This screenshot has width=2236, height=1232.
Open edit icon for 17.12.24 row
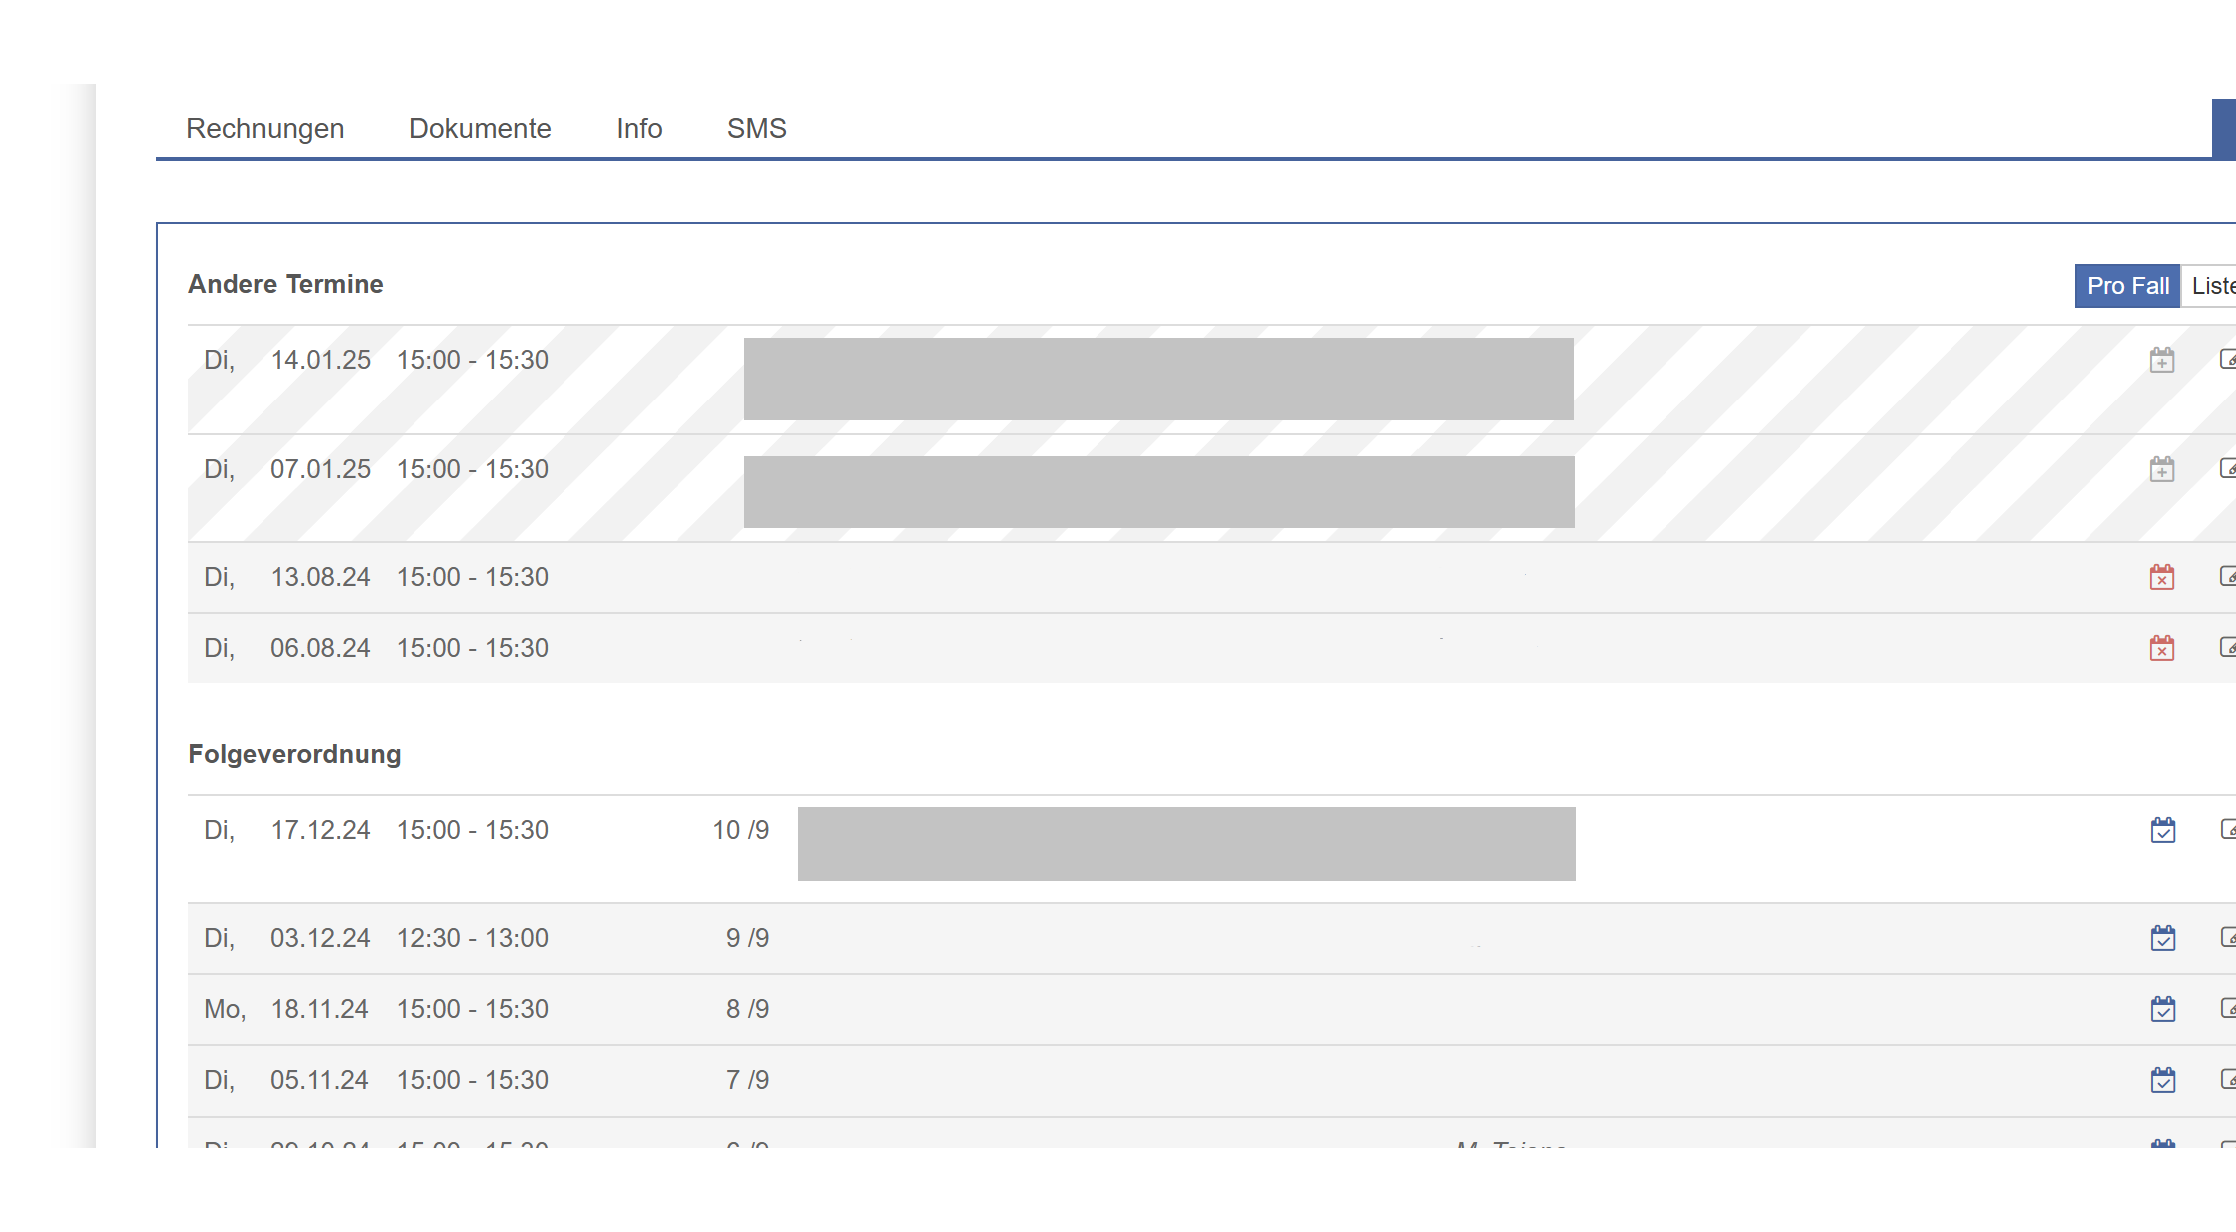(2227, 829)
